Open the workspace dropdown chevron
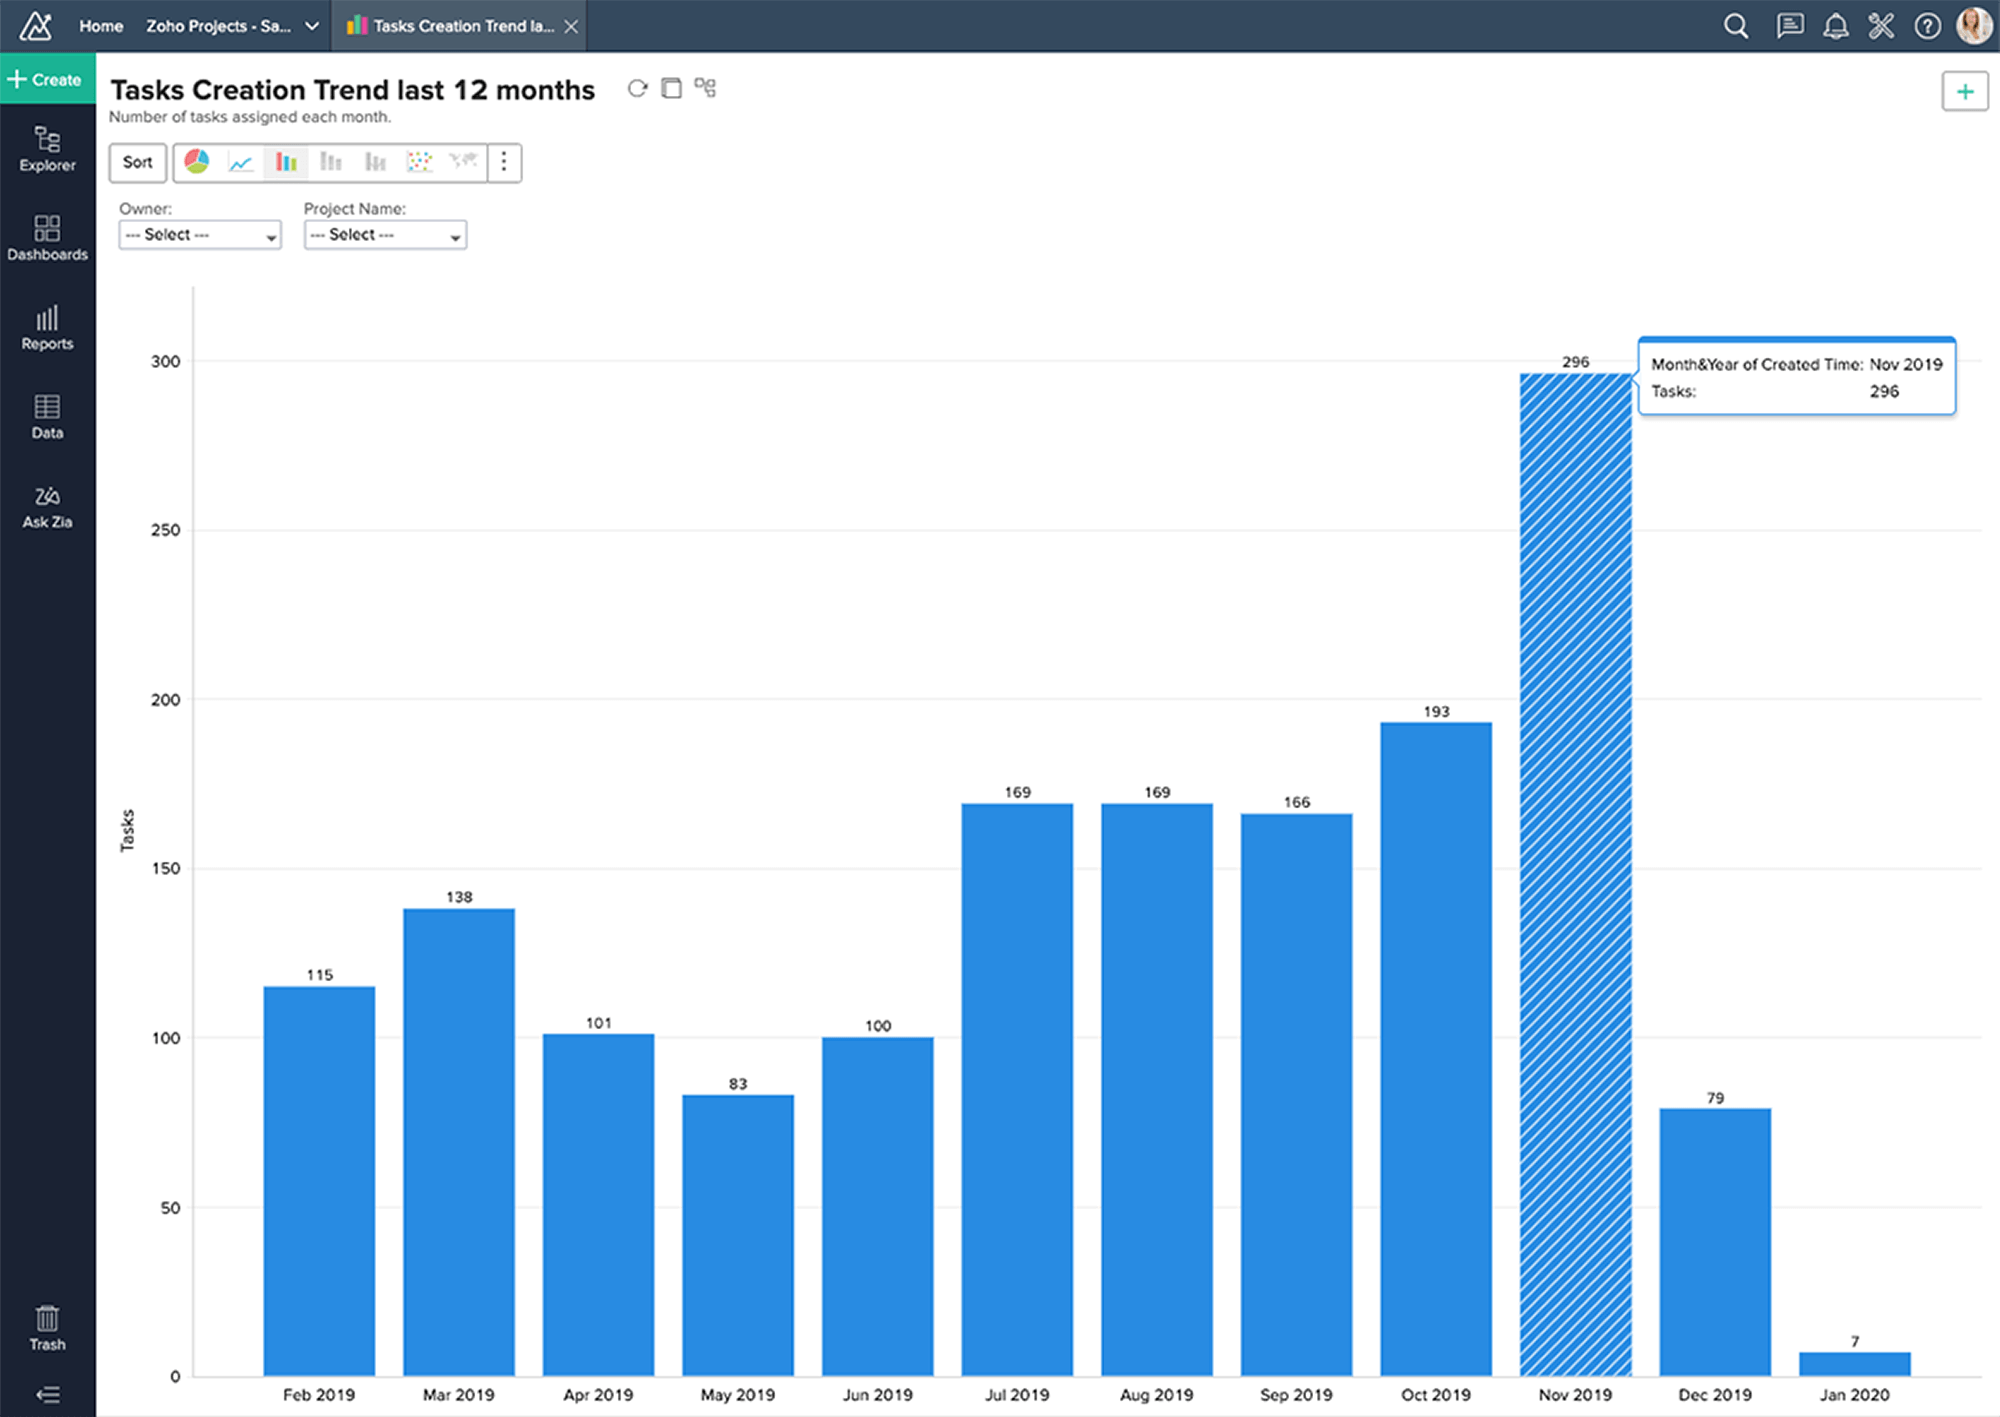Image resolution: width=2000 pixels, height=1417 pixels. (x=312, y=26)
